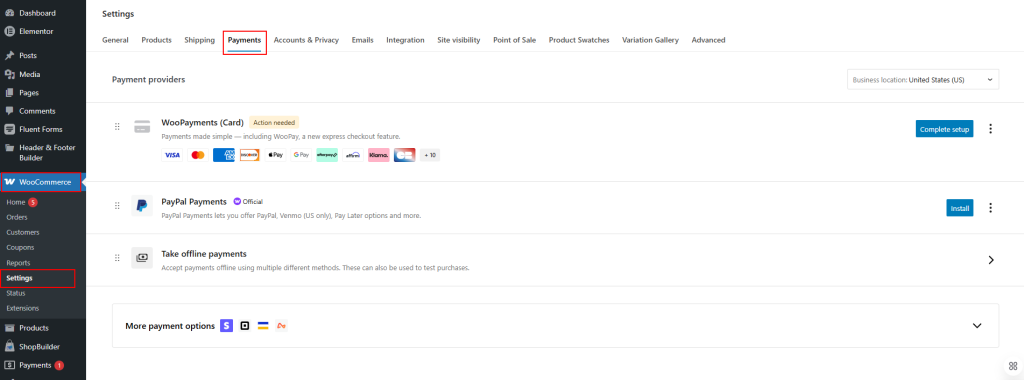Click the Google Pay logo

pos(301,155)
